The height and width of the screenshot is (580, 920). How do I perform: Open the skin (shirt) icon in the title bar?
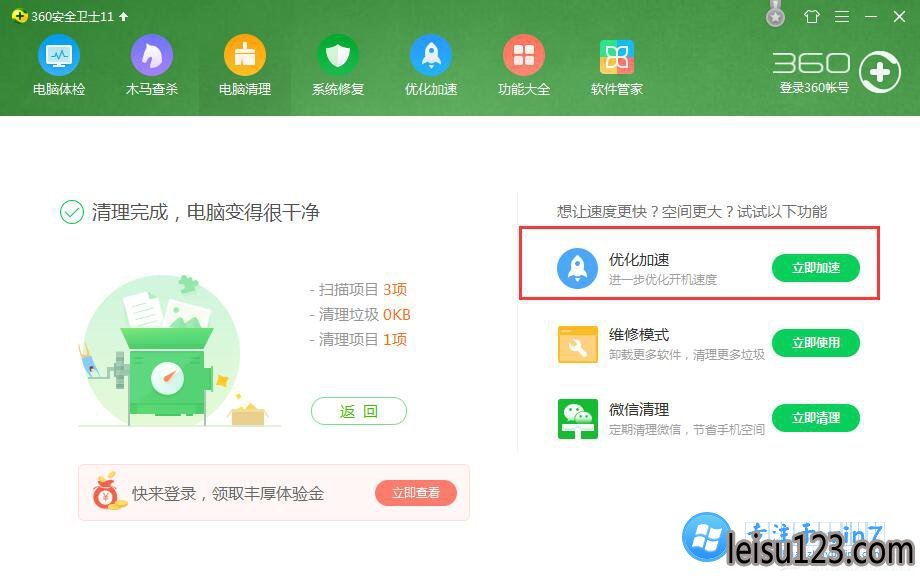pos(812,16)
